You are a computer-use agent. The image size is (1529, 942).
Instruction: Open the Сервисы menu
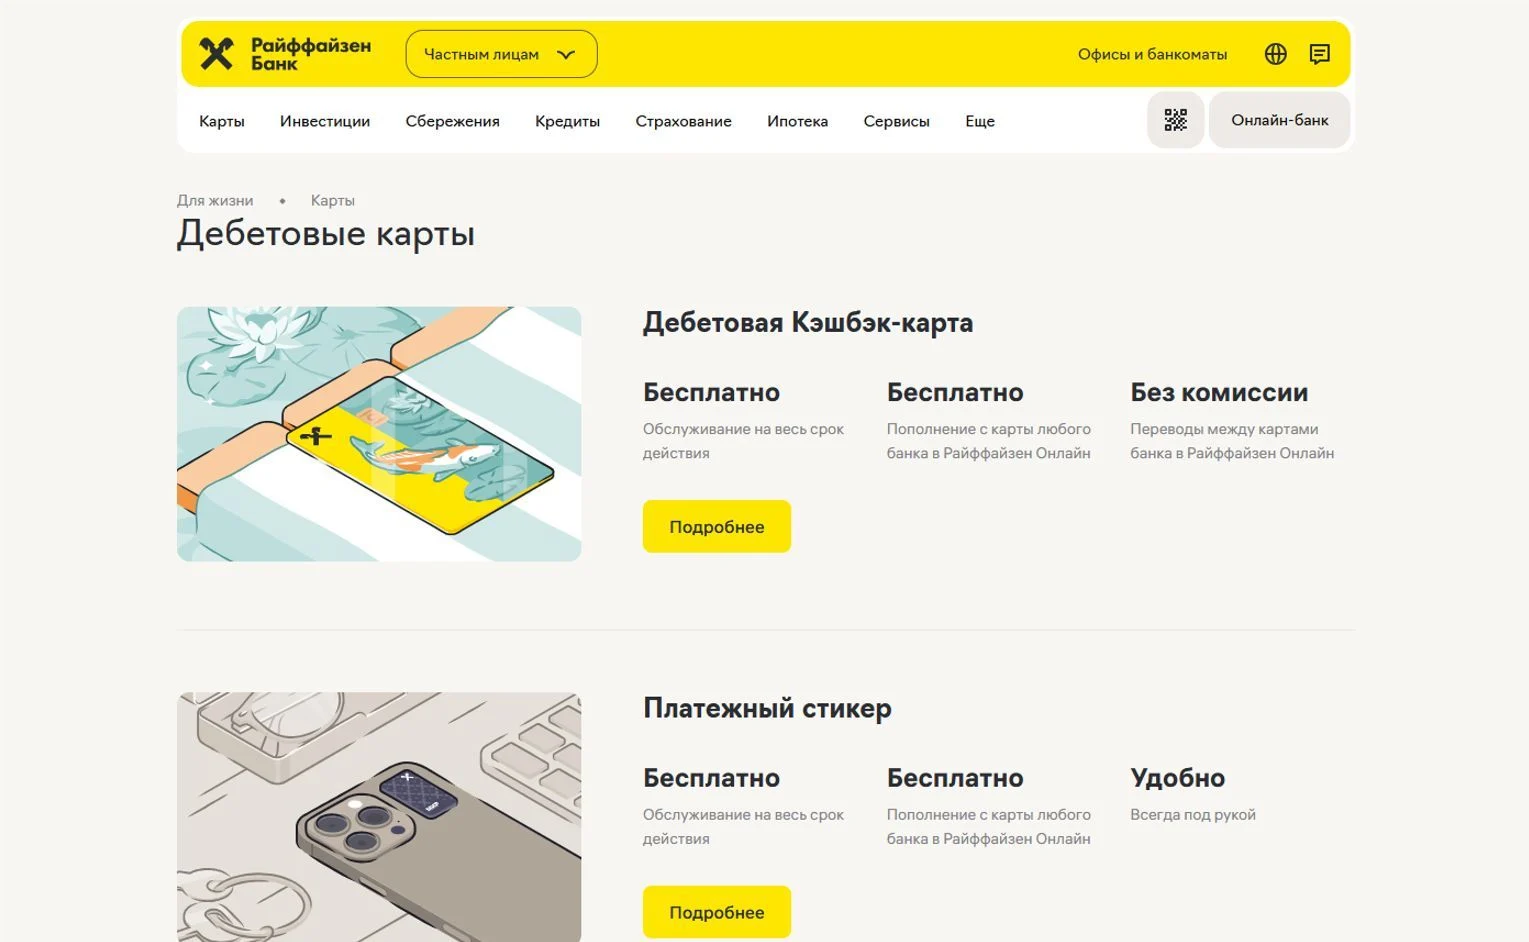(896, 121)
